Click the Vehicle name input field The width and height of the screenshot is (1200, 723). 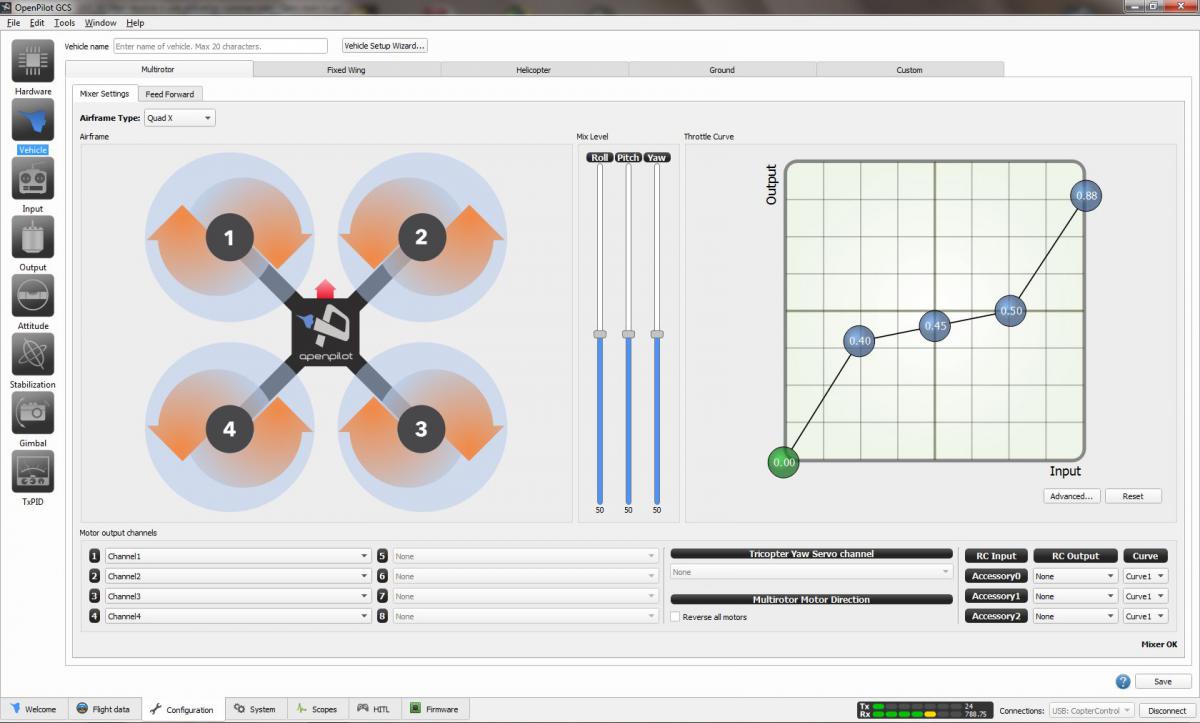(x=220, y=46)
